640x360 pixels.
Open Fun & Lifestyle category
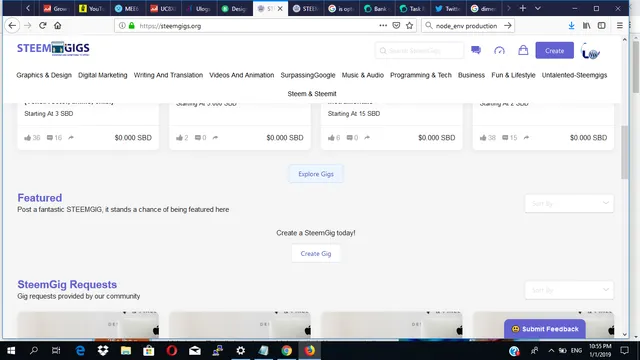[513, 75]
